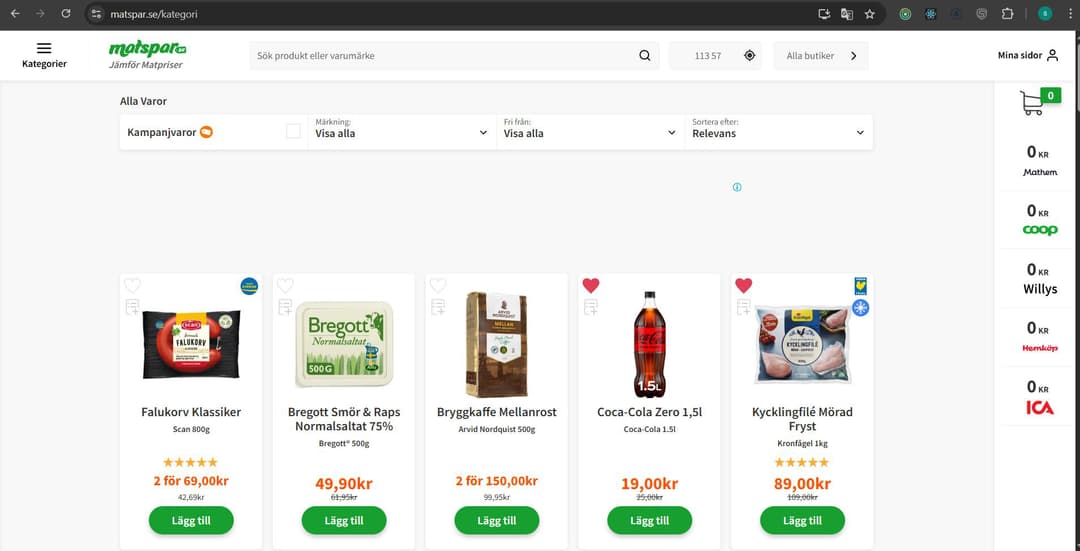Open the Kronfågel chicken fillet image
Image resolution: width=1080 pixels, height=551 pixels.
[x=802, y=344]
